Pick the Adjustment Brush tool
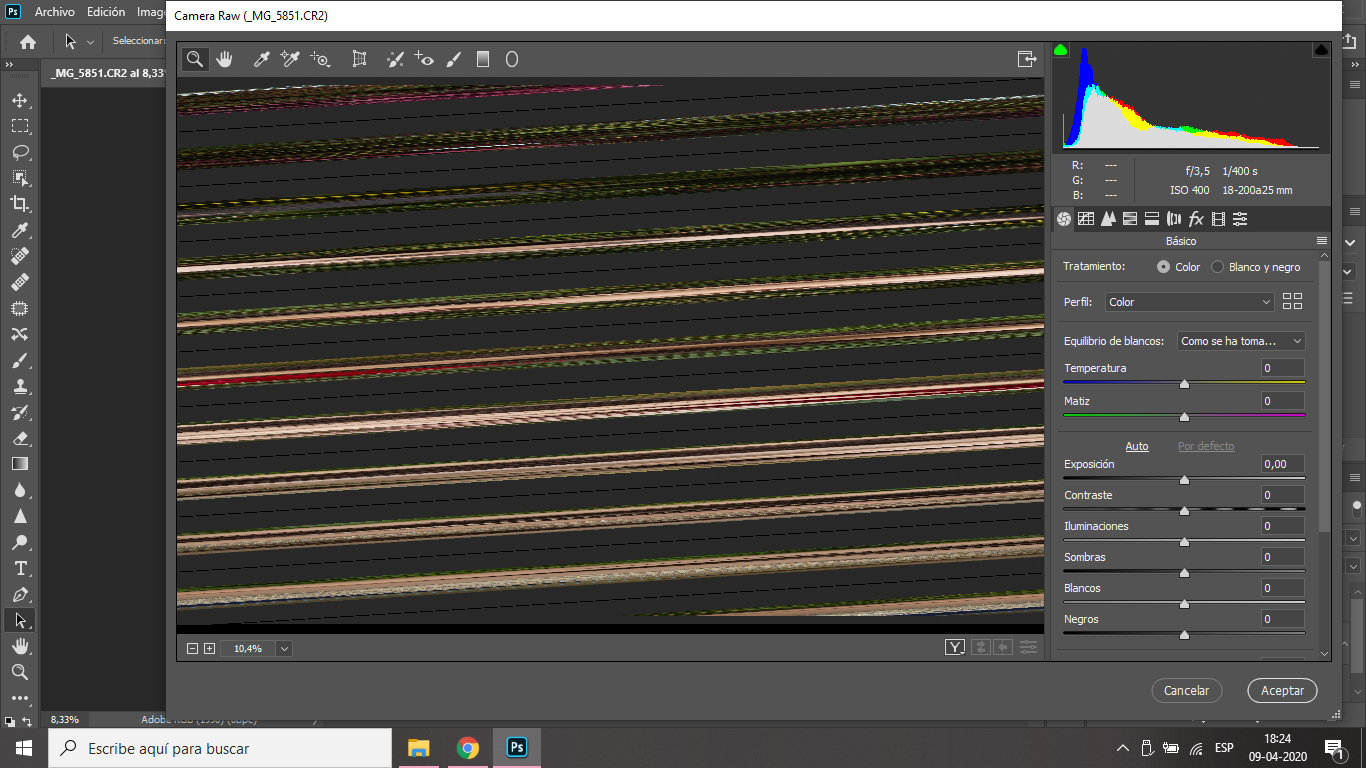The width and height of the screenshot is (1366, 768). click(x=453, y=59)
